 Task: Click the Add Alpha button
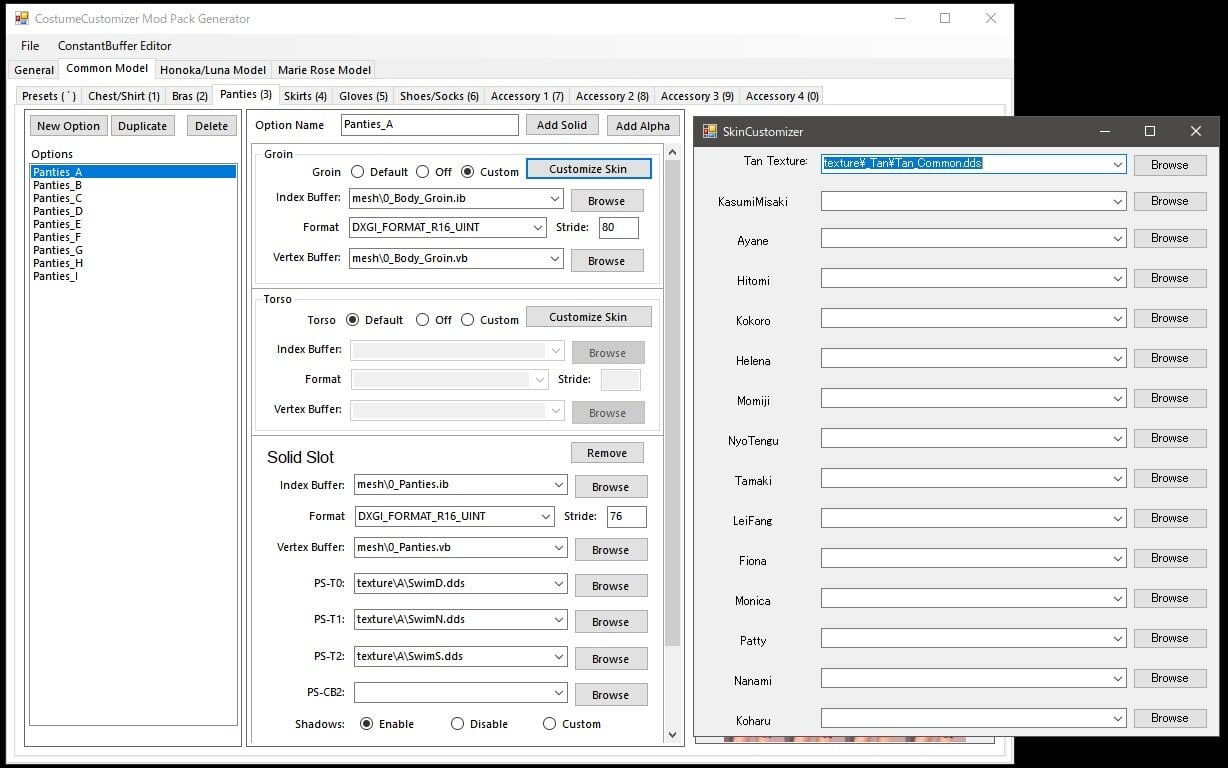[642, 125]
